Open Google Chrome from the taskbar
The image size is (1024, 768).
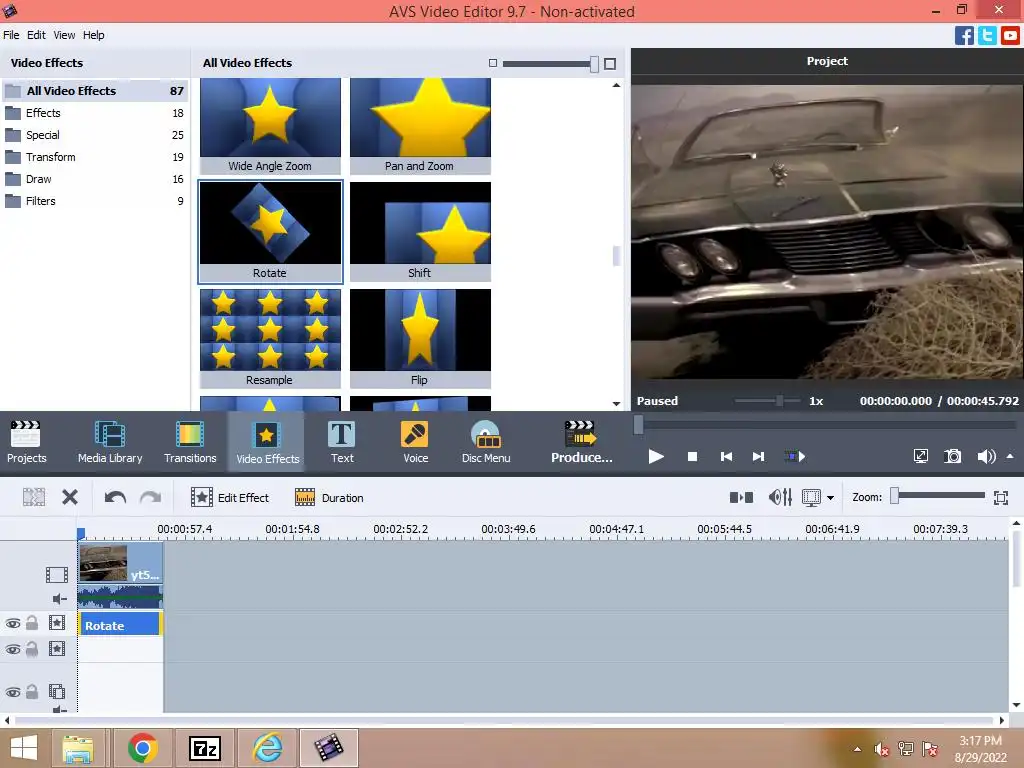[x=142, y=748]
